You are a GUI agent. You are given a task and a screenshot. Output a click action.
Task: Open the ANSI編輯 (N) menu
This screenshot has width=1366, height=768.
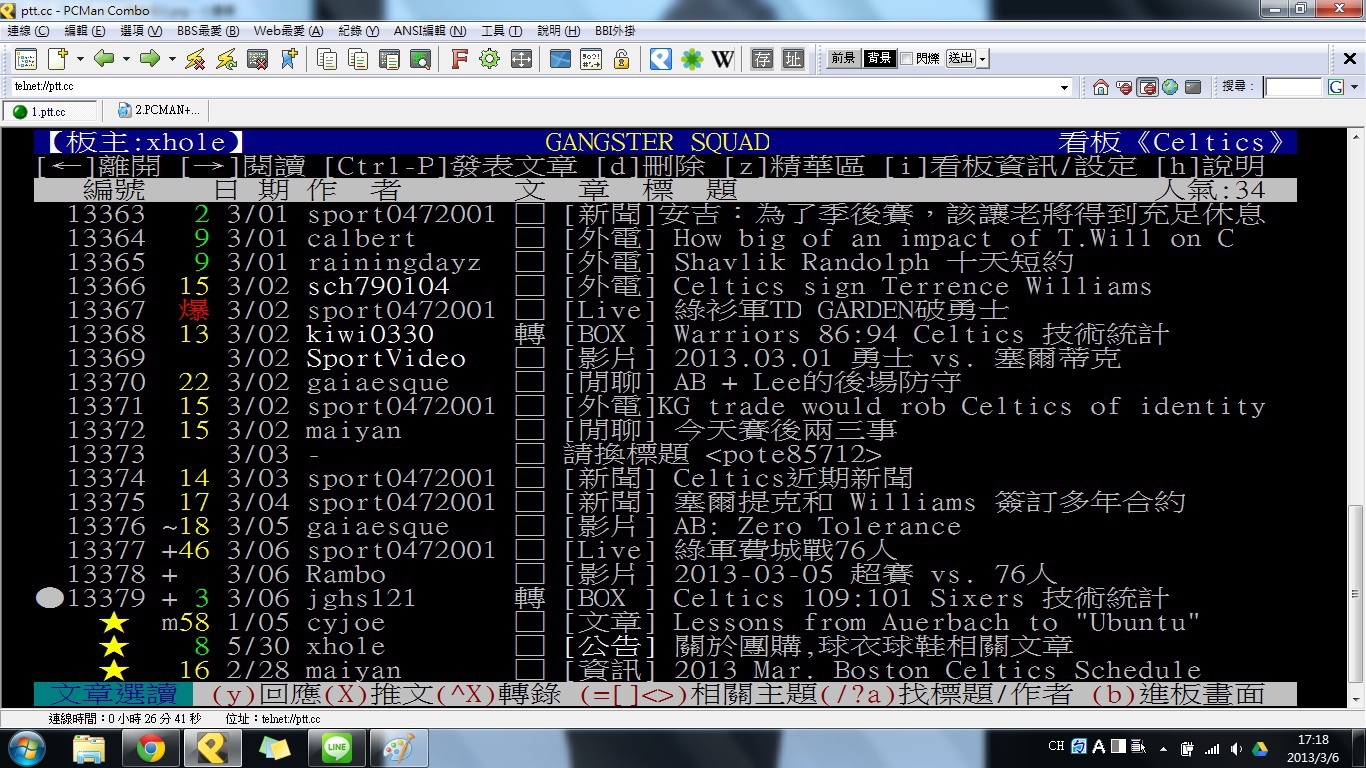[429, 31]
